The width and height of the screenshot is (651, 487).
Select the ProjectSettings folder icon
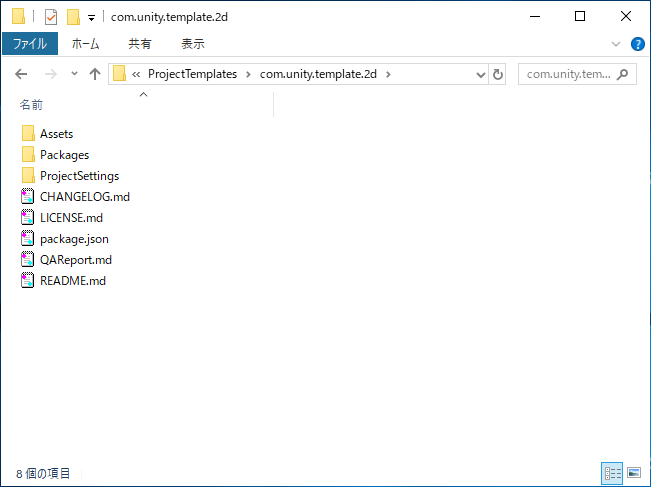coord(28,176)
